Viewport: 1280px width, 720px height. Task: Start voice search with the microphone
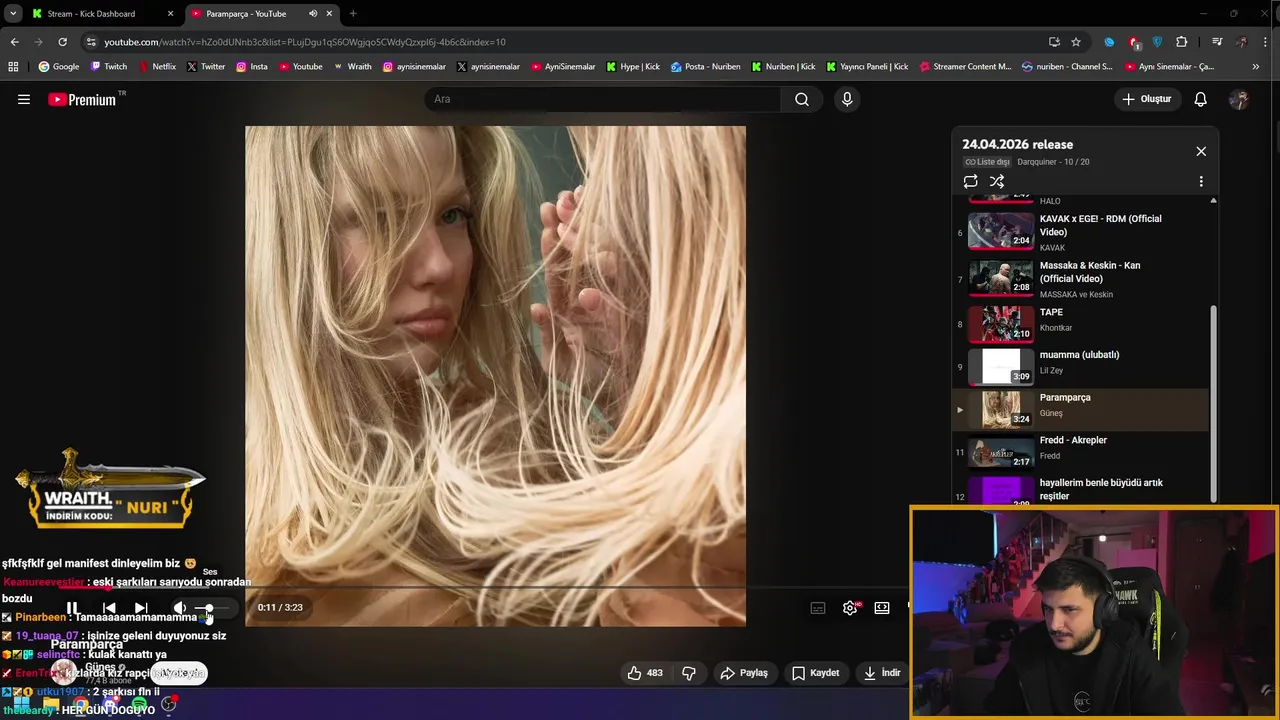(x=847, y=99)
